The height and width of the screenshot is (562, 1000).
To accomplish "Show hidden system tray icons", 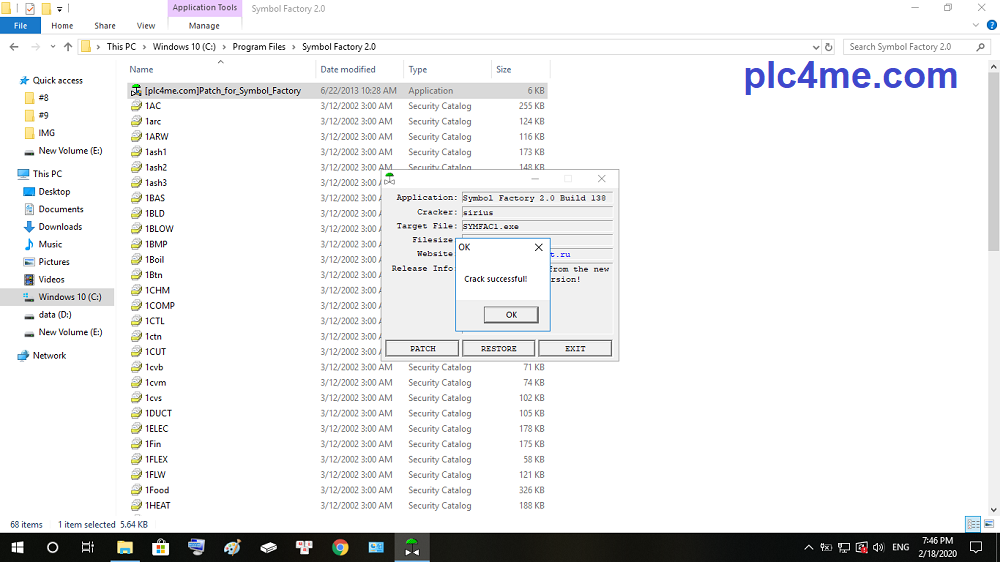I will click(x=808, y=547).
